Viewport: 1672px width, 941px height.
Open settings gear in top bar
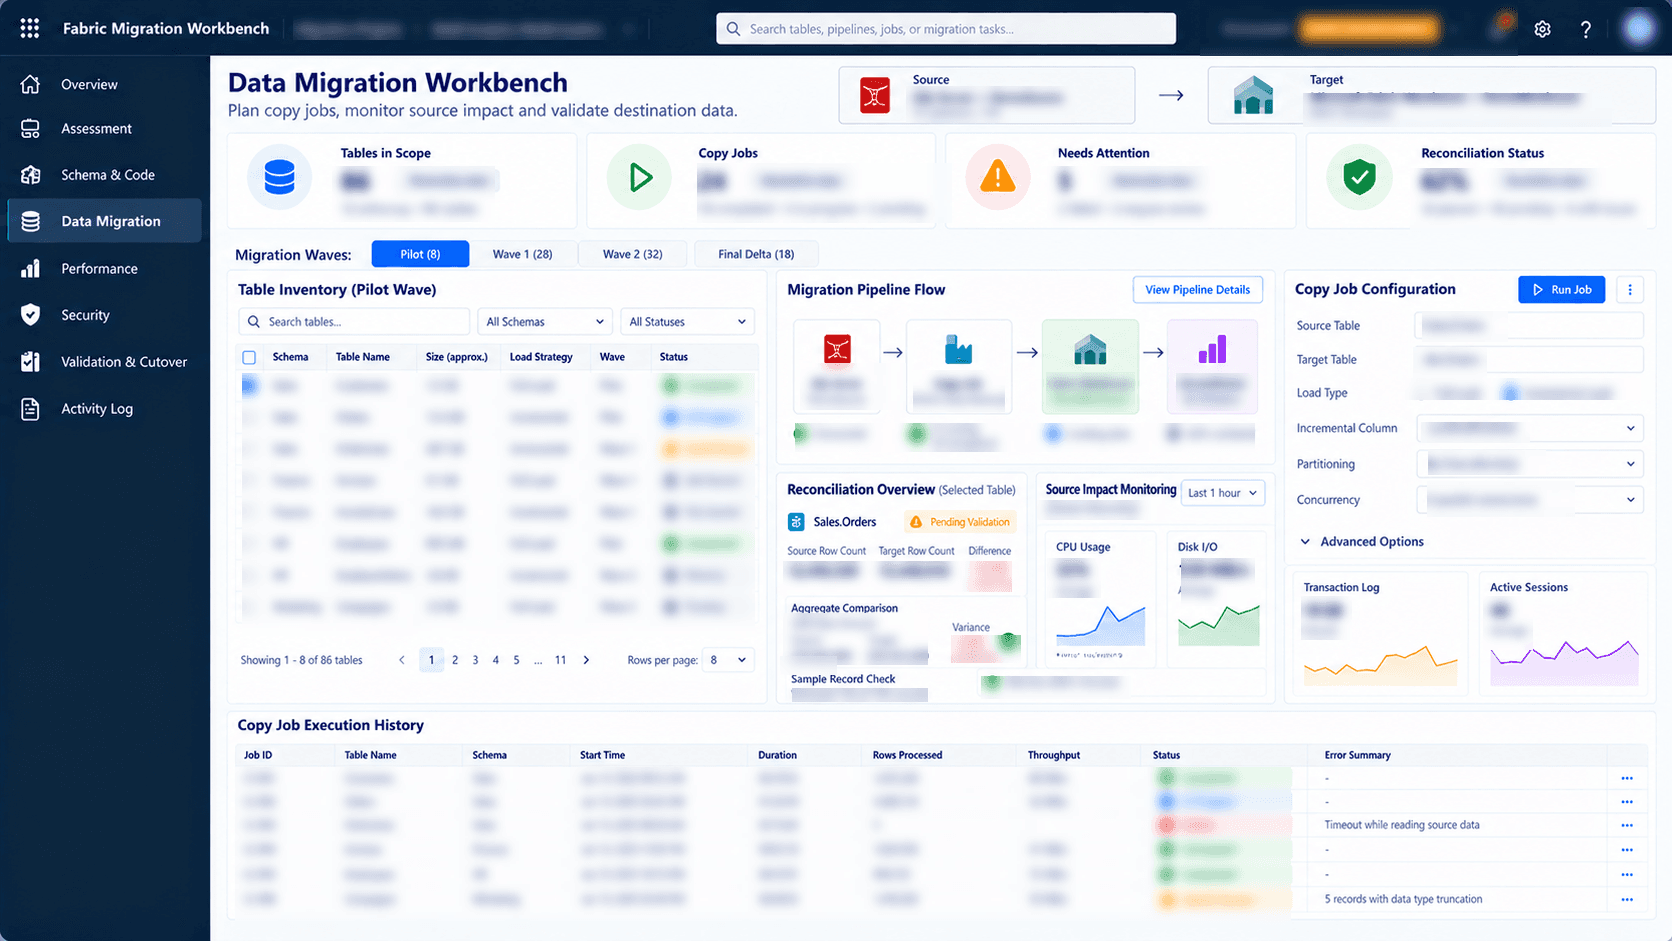(1542, 29)
